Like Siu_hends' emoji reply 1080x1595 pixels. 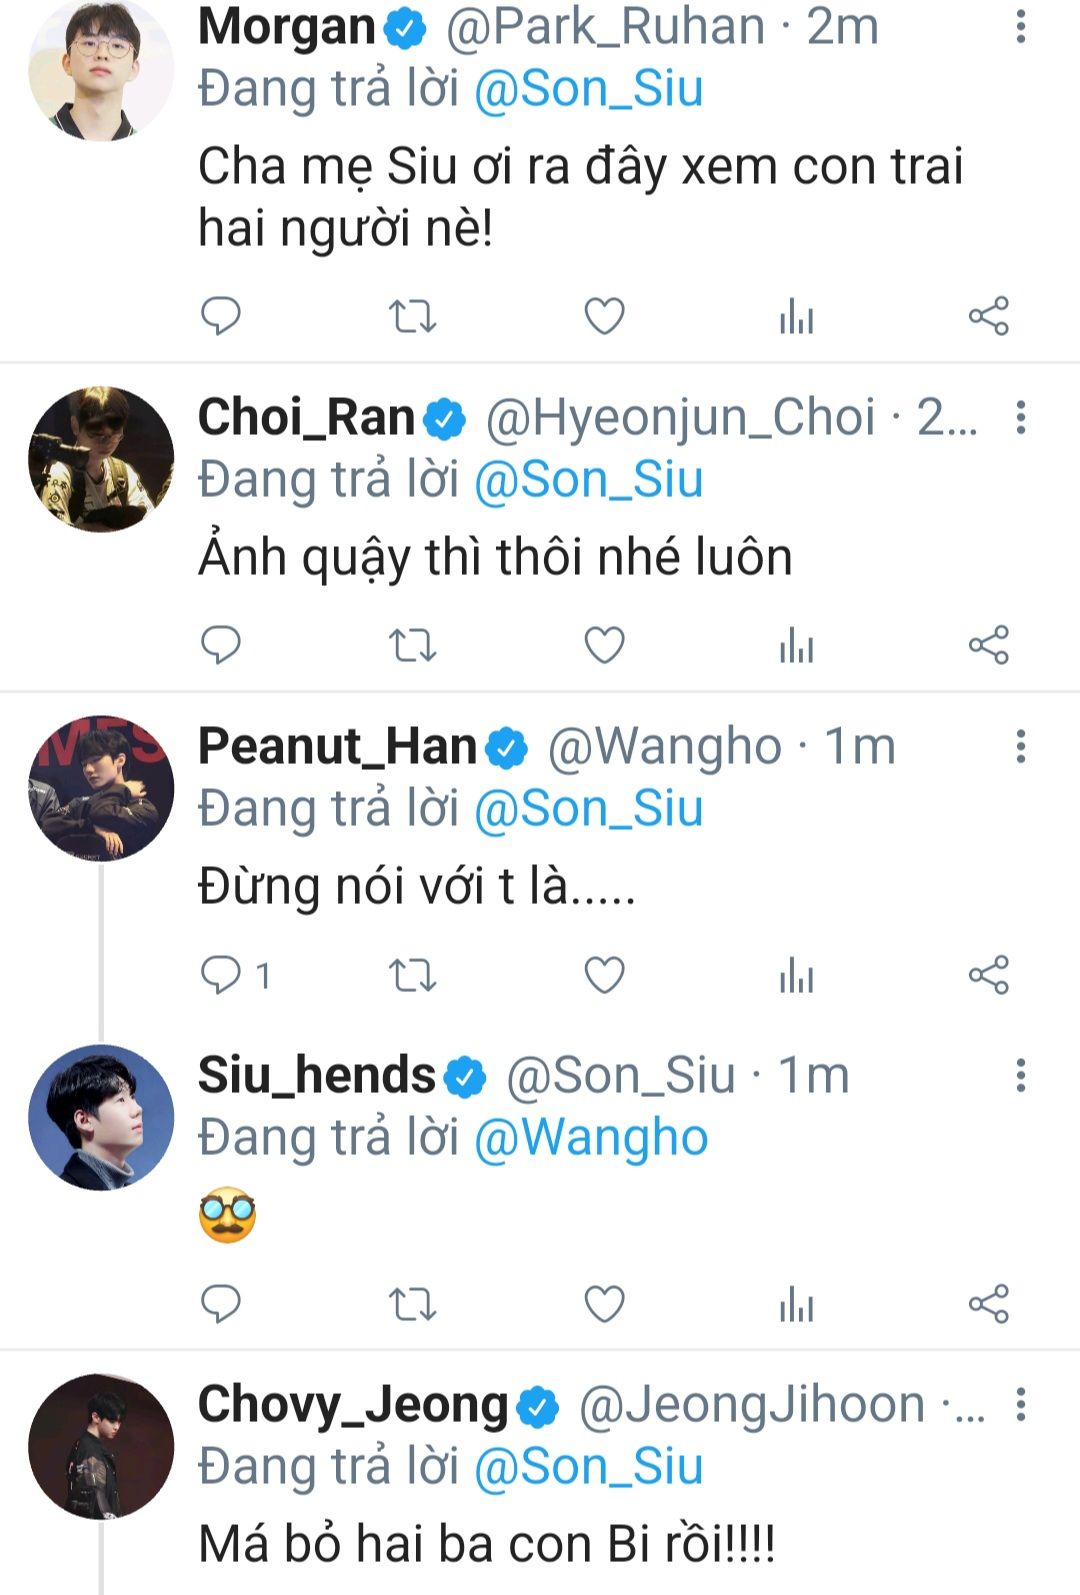click(x=604, y=1304)
